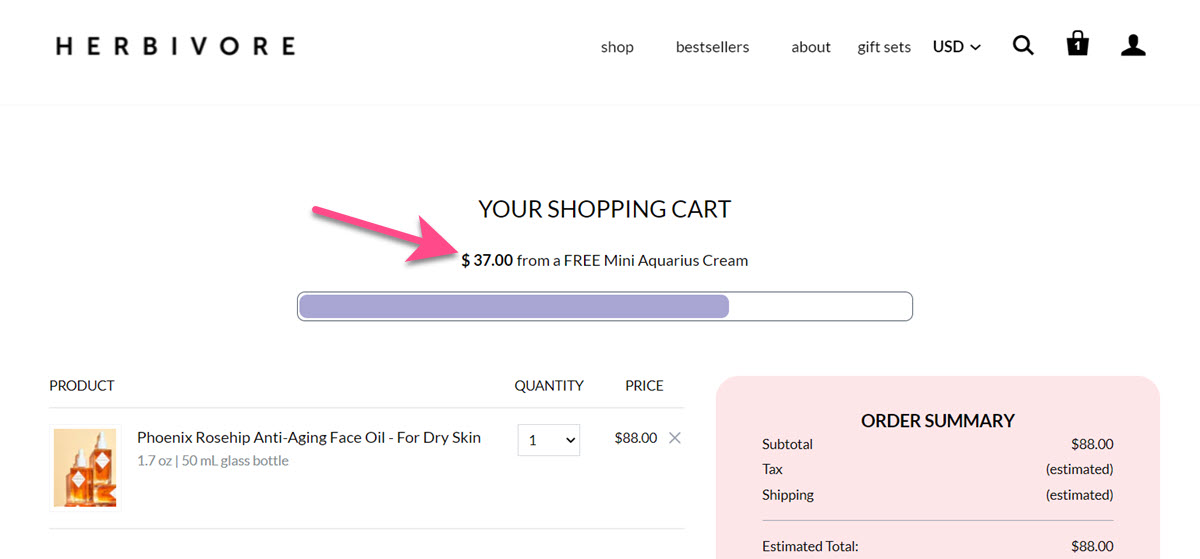Open the shopping bag cart icon
The image size is (1200, 559).
click(x=1077, y=44)
